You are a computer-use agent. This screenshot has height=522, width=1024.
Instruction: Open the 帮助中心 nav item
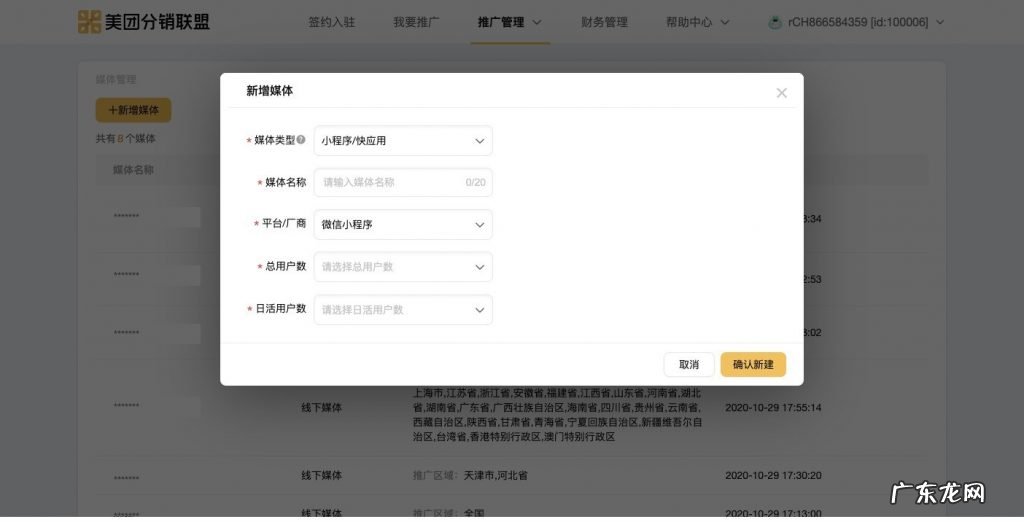(x=689, y=22)
